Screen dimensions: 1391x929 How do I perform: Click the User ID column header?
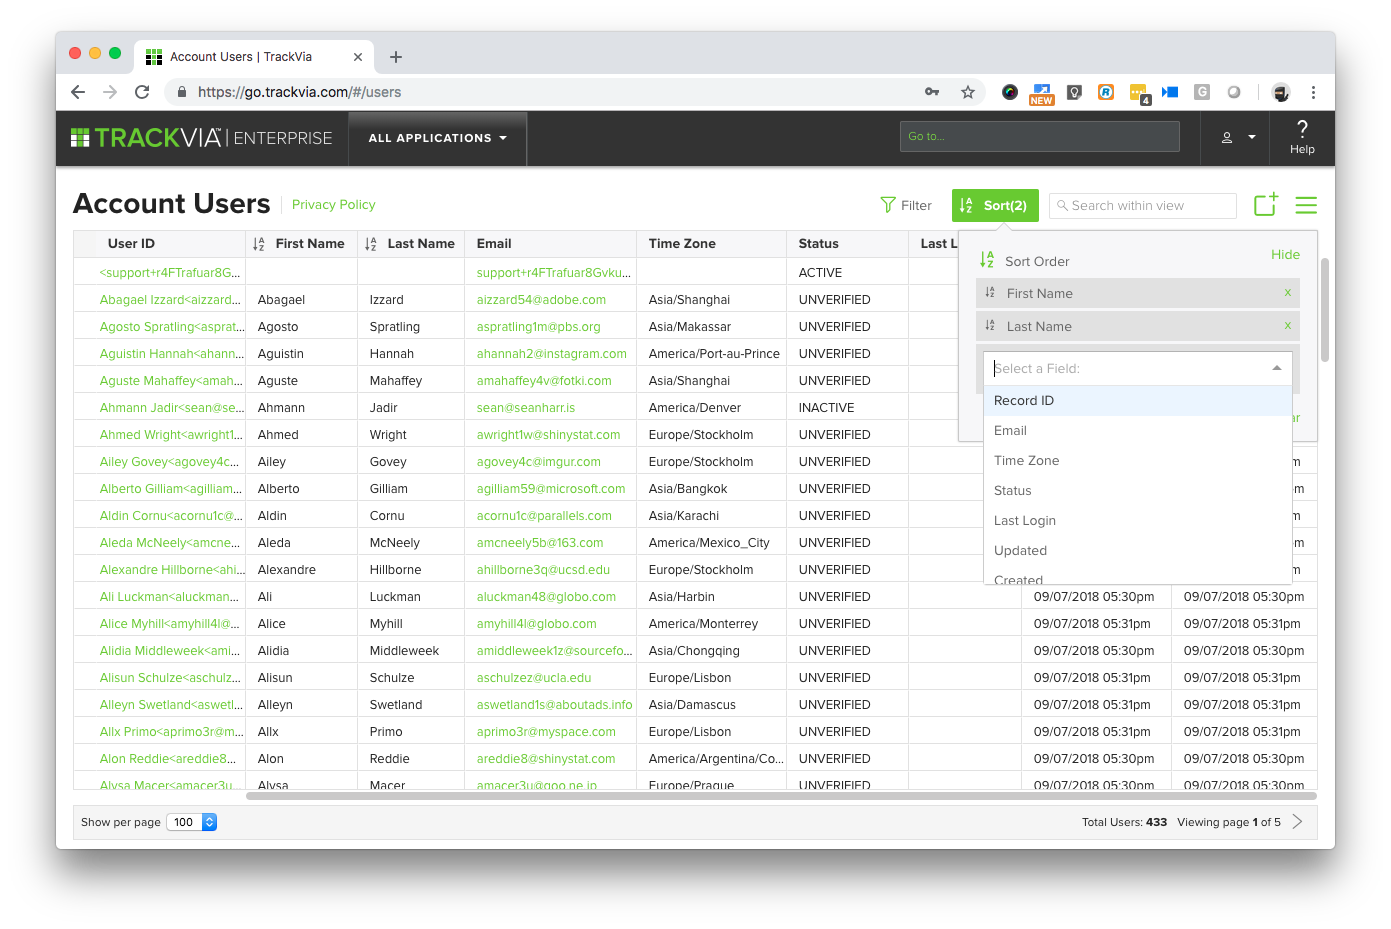click(x=131, y=244)
